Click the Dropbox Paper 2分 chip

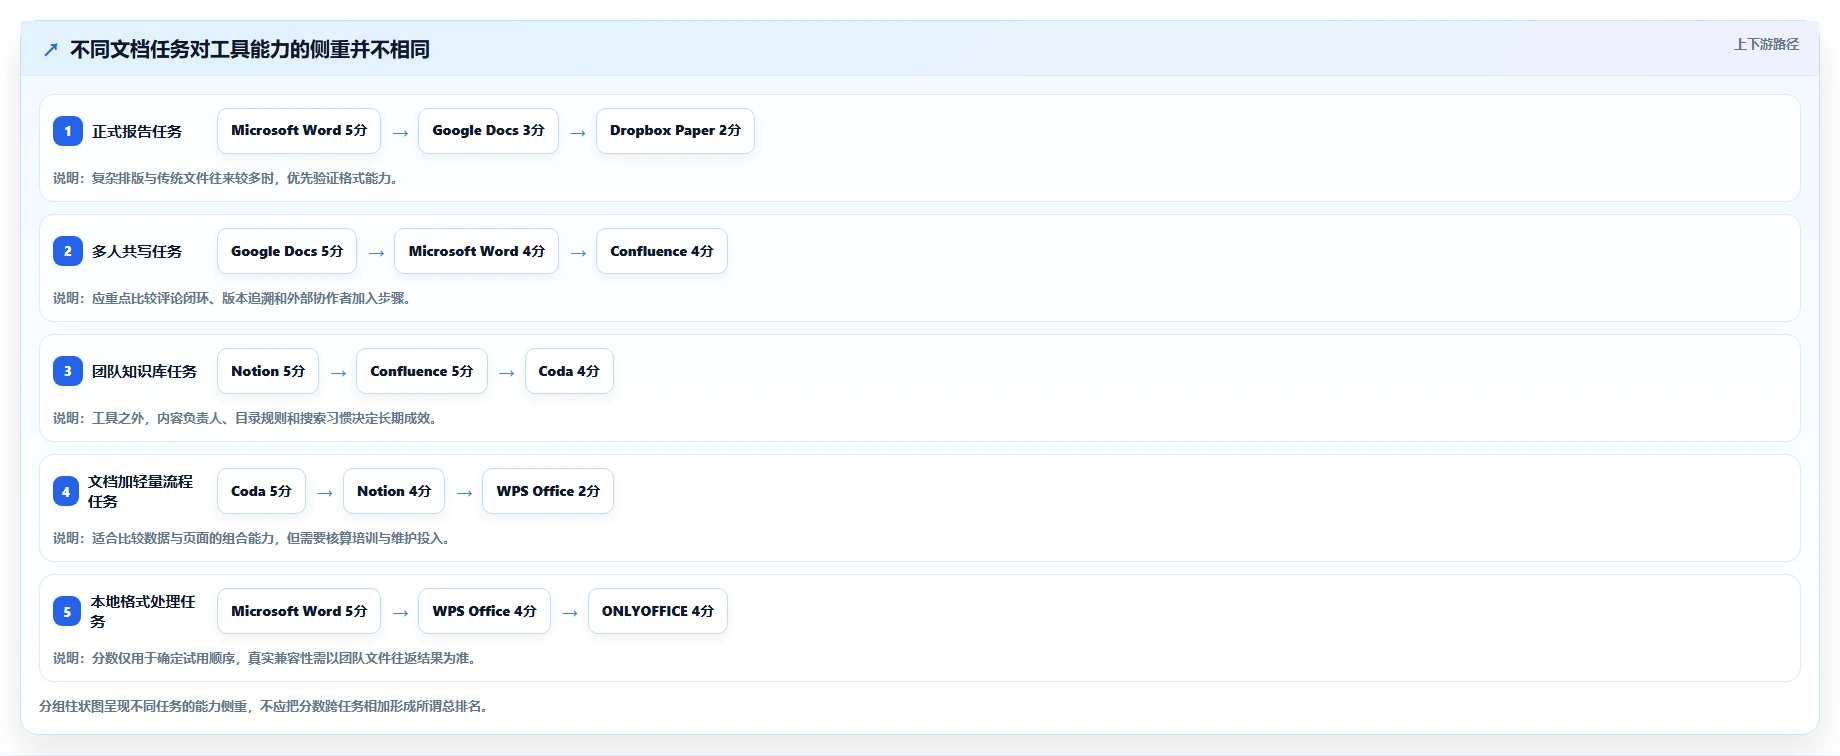[x=675, y=131]
